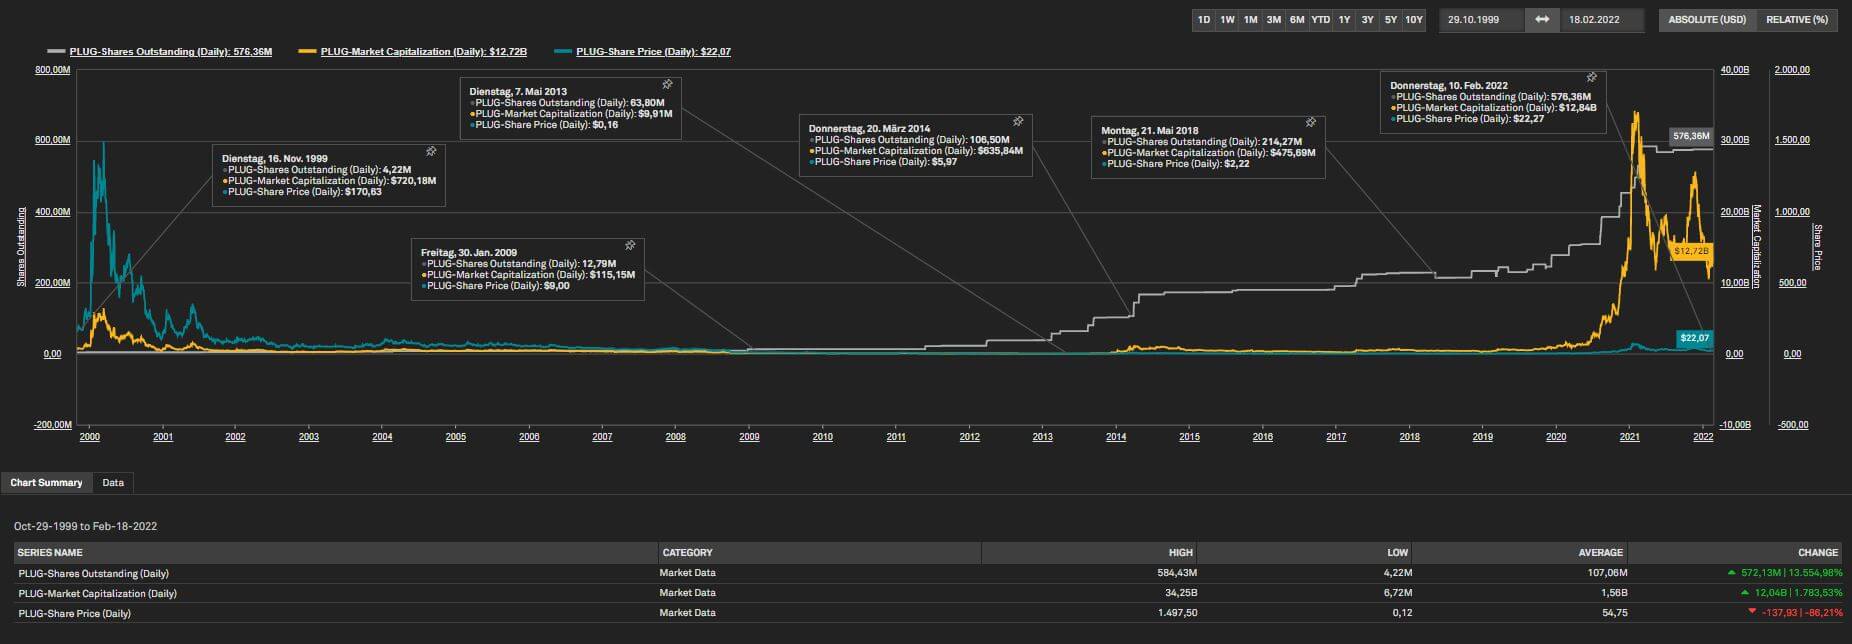Click the 107,06M average value cell
The image size is (1852, 644).
1606,573
